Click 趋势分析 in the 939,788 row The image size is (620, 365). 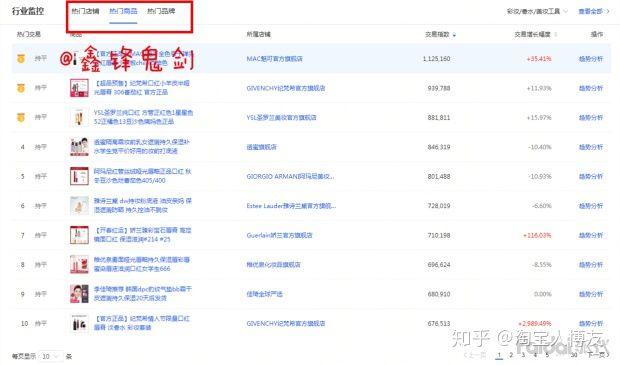click(591, 88)
